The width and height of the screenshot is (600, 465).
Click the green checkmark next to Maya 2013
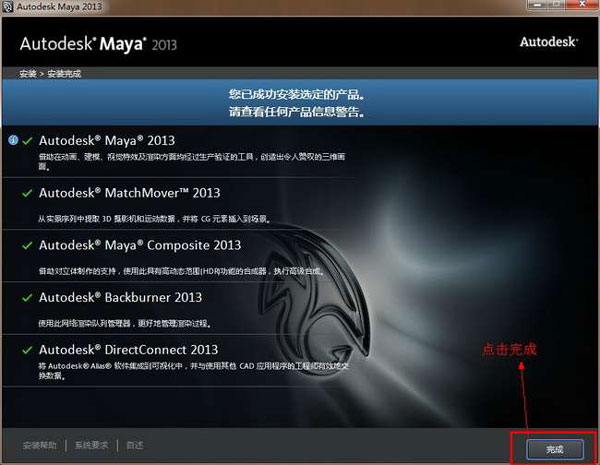pyautogui.click(x=27, y=141)
